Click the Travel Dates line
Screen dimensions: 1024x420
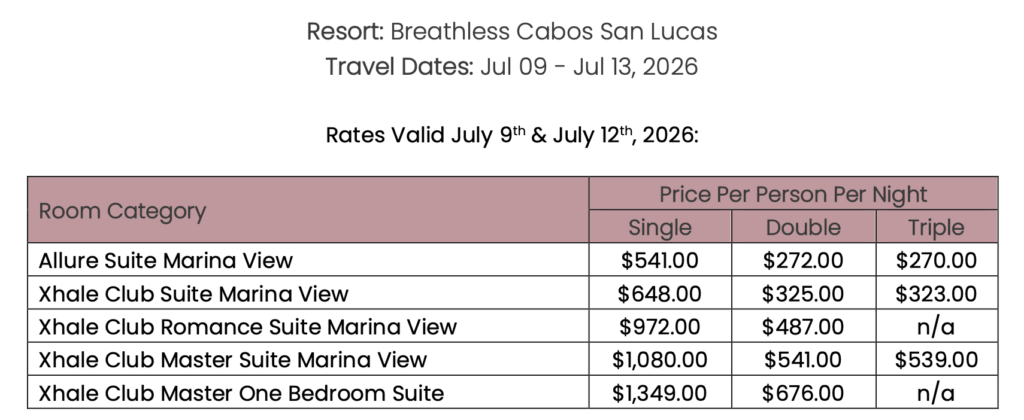point(511,68)
